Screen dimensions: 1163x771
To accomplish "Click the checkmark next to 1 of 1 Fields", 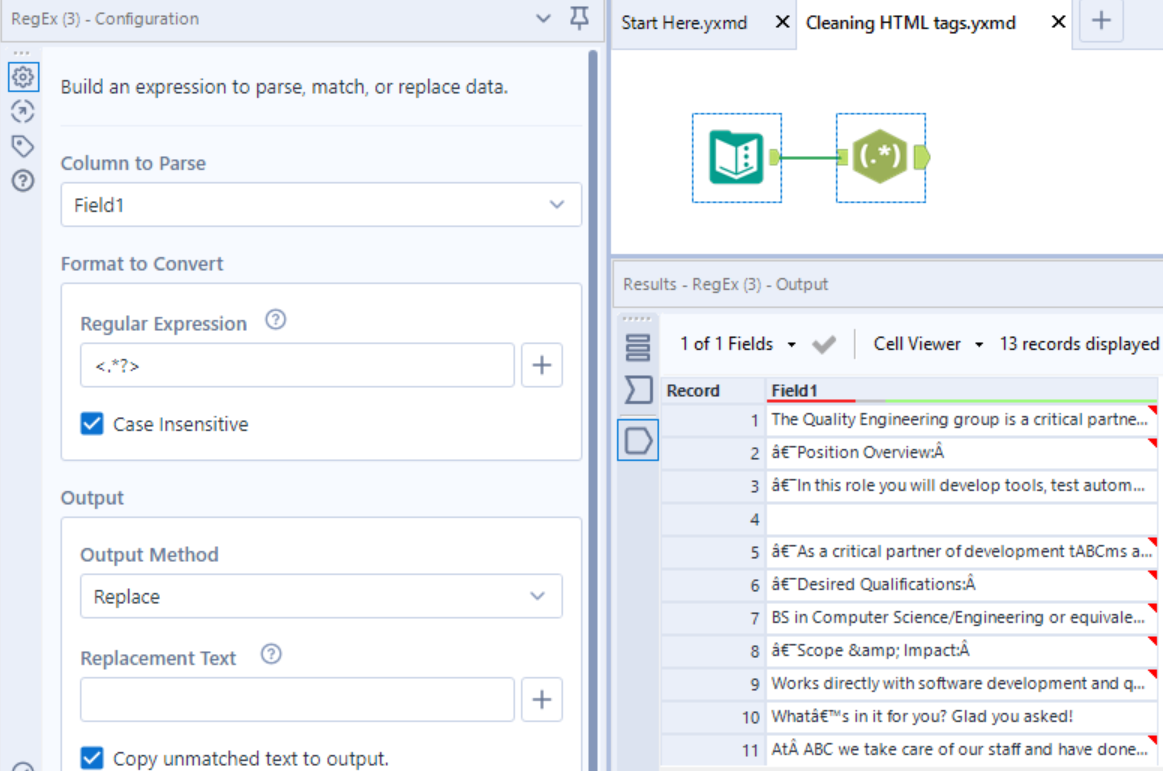I will tap(825, 343).
